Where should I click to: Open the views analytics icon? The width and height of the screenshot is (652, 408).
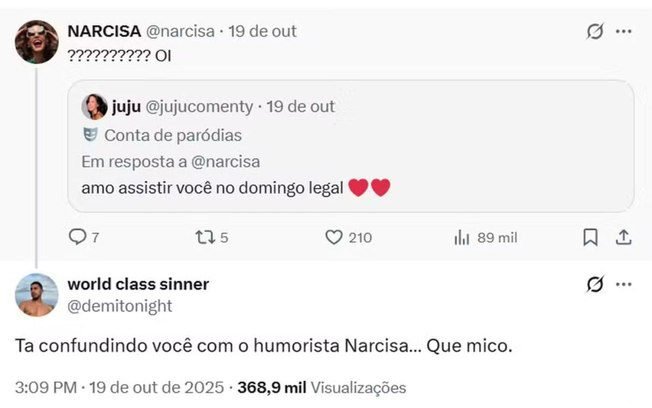coord(462,237)
